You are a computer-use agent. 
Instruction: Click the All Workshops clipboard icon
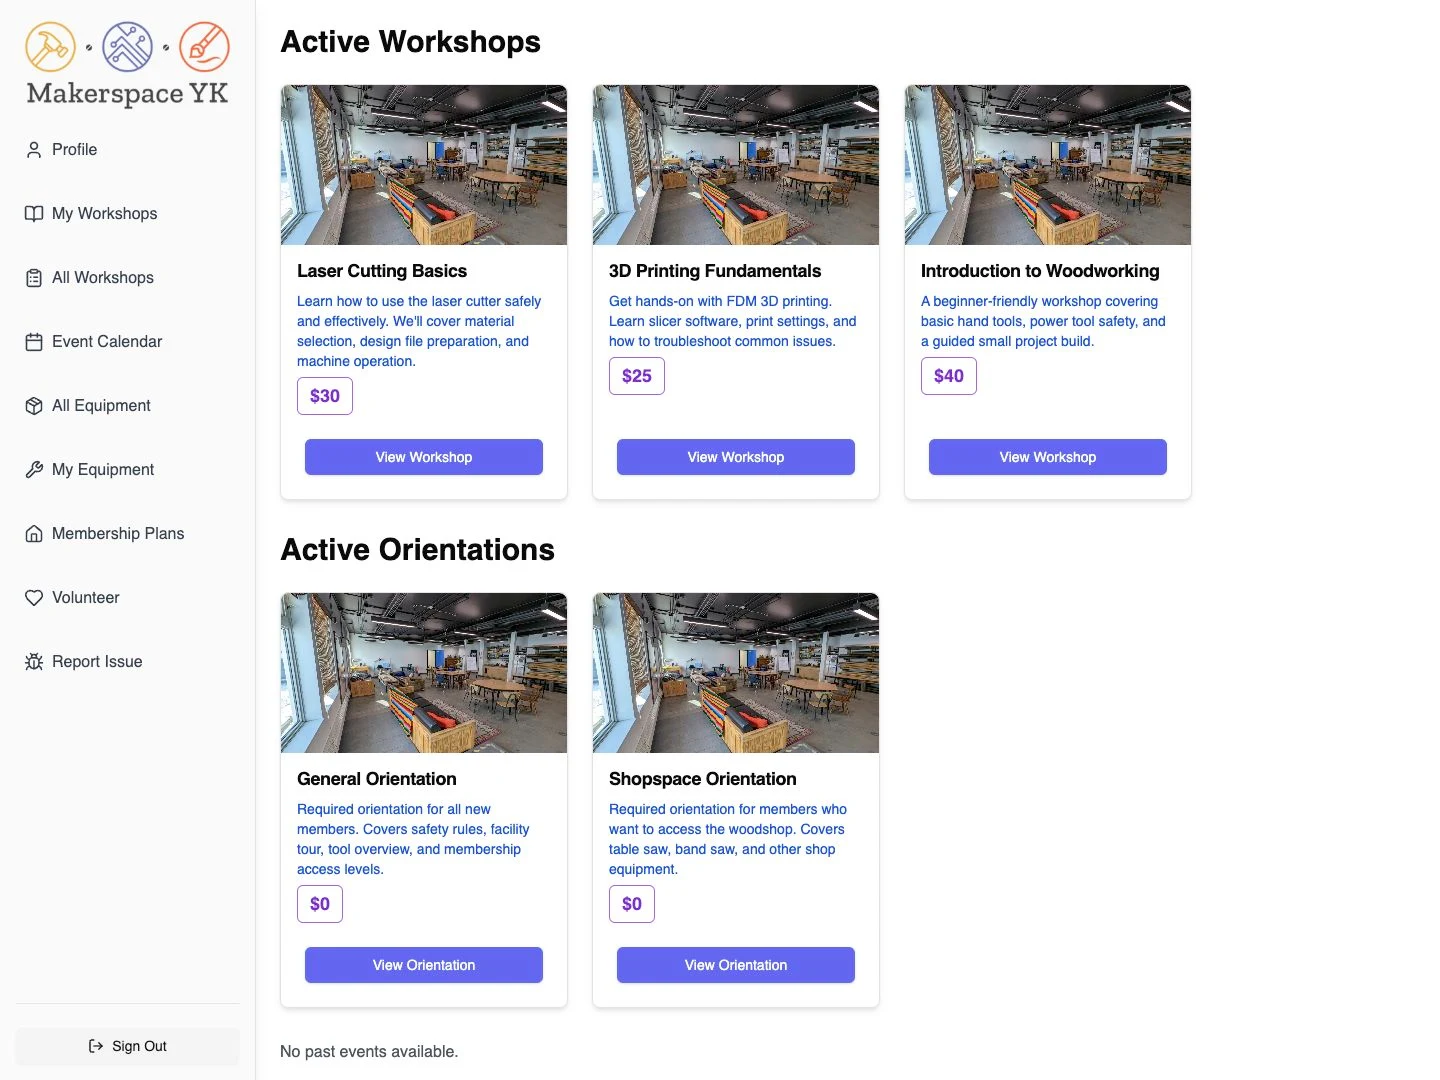coord(34,278)
